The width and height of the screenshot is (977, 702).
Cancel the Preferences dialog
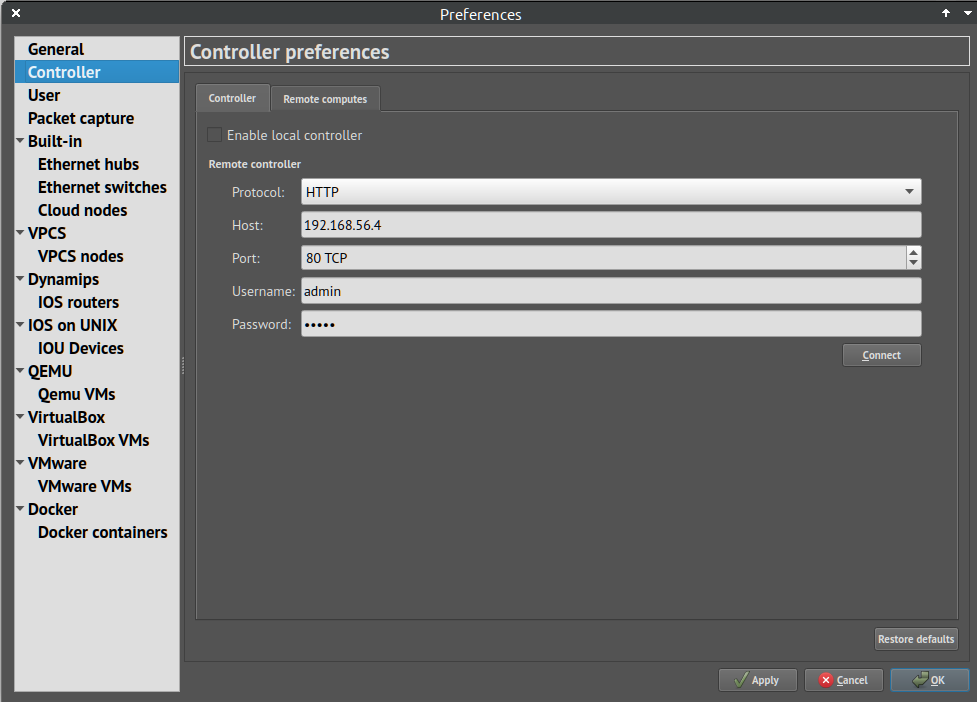click(844, 680)
